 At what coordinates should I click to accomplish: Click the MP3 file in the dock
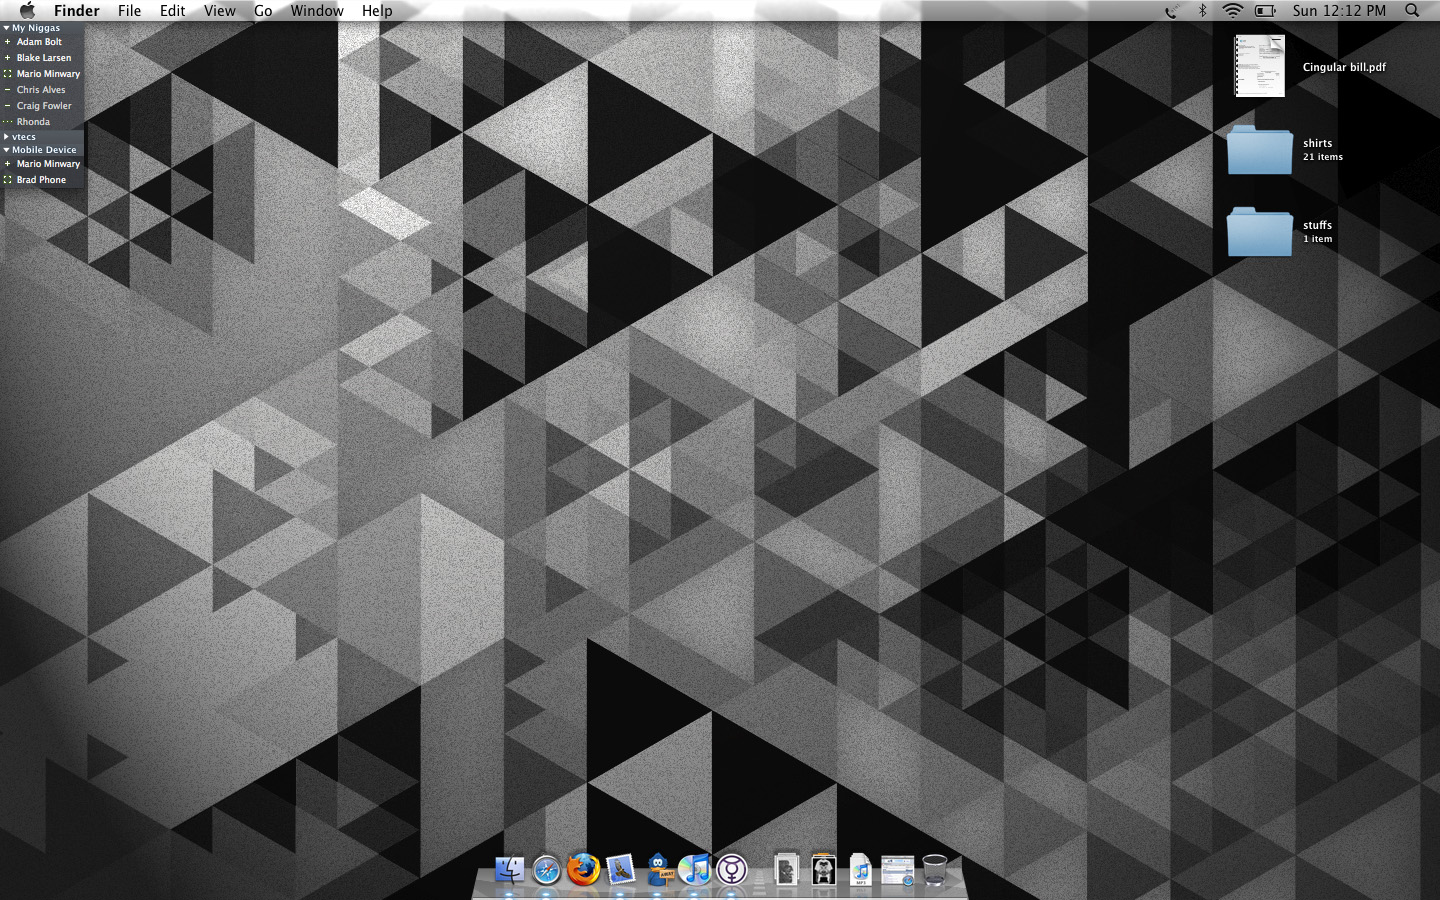[x=861, y=869]
